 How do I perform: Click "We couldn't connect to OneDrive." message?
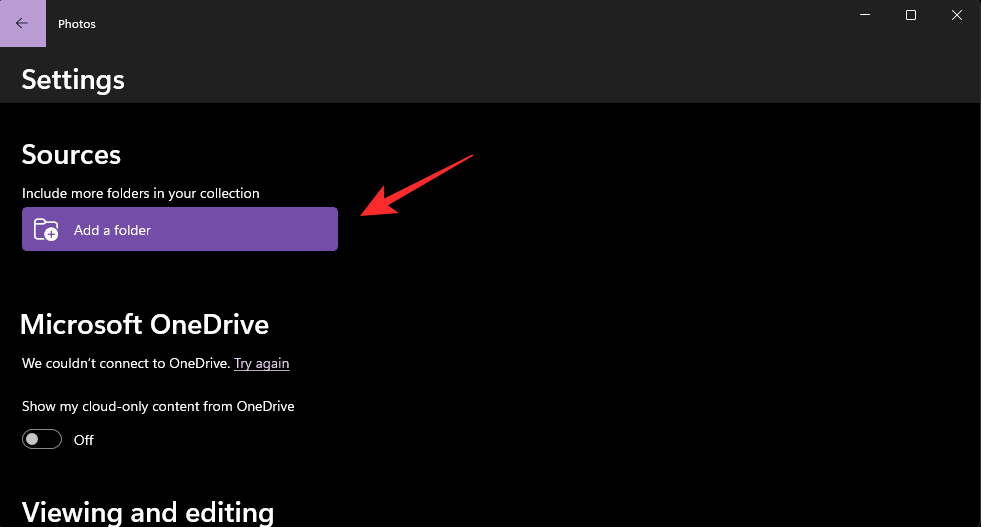tap(126, 364)
